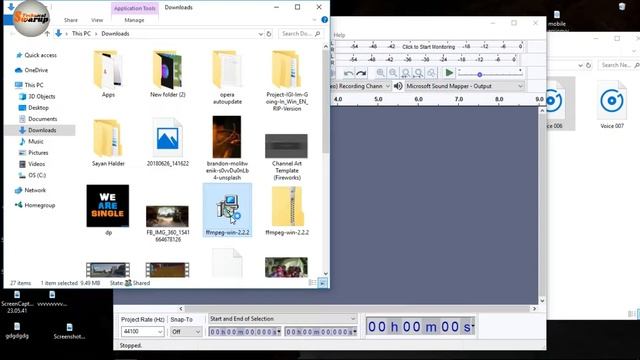Screen dimensions: 640x360
Task: Open the ffmpeg-win-2.2.2 installer file
Action: pyautogui.click(x=227, y=210)
